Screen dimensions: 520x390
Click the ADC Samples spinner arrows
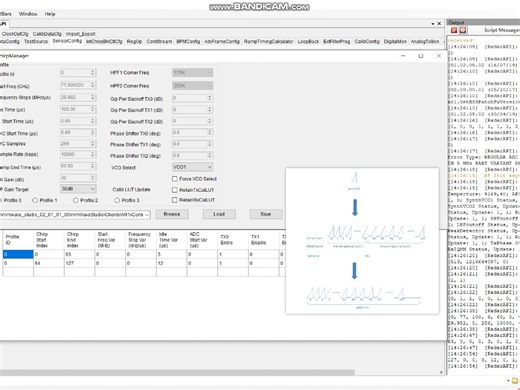pos(93,144)
